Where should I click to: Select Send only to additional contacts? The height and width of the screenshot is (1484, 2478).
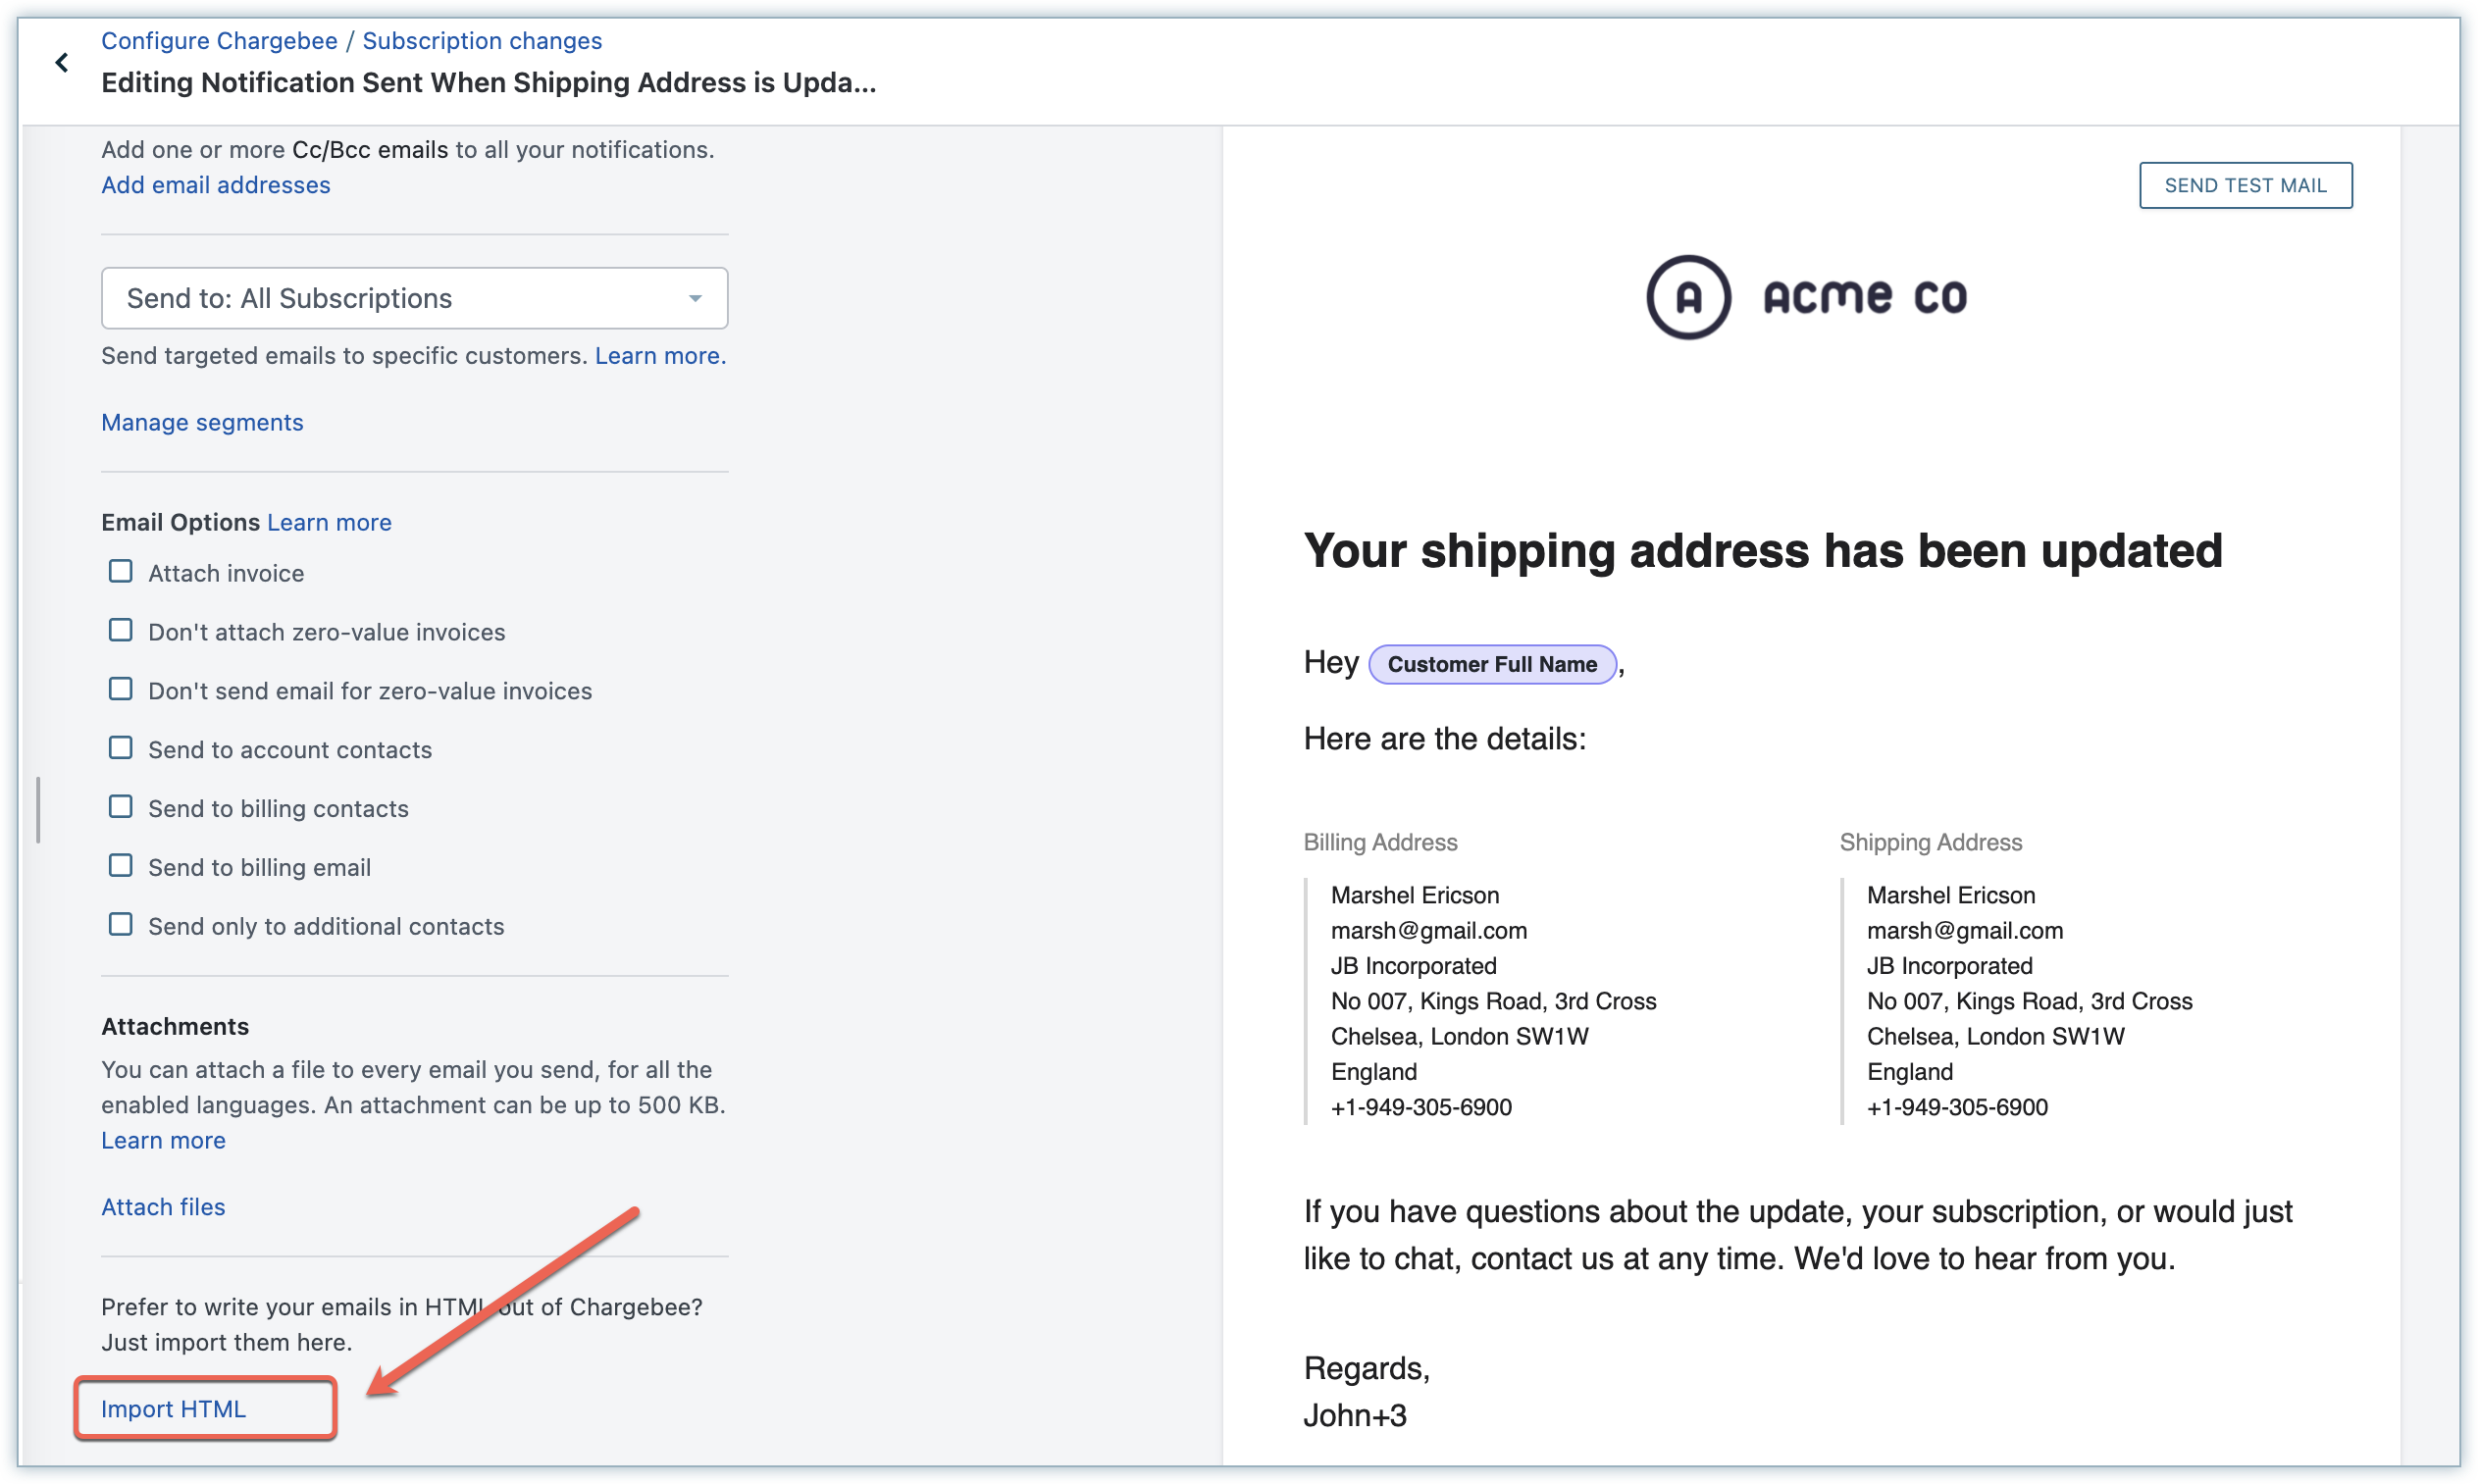click(x=120, y=926)
